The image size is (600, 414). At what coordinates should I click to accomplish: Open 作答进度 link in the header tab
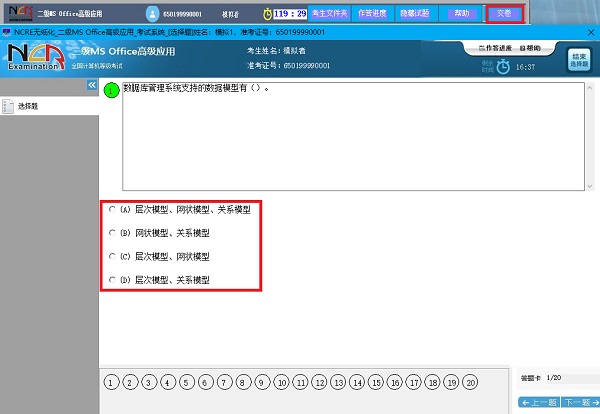(x=495, y=48)
